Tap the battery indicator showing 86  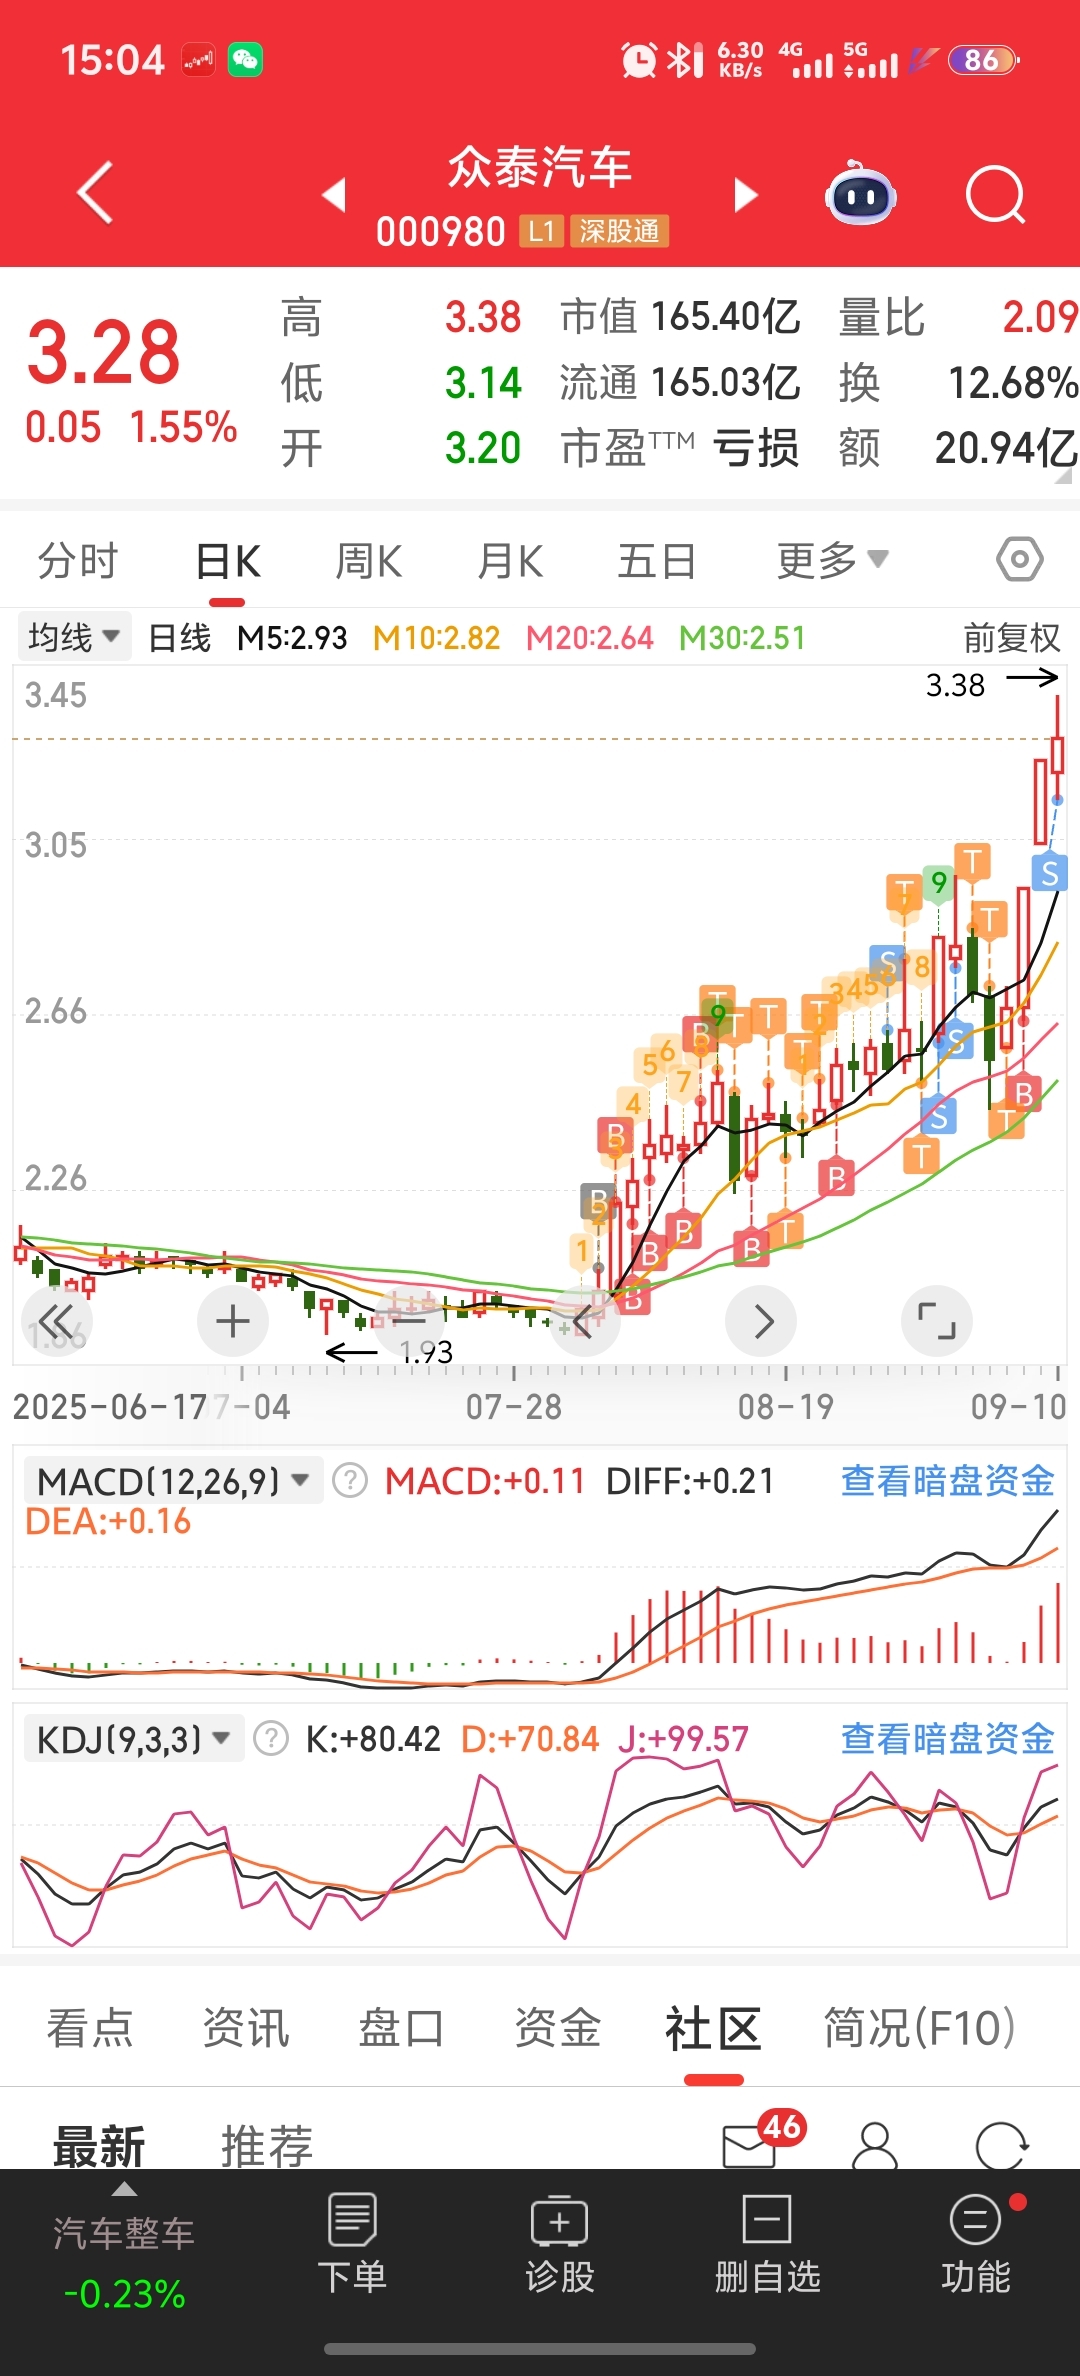[x=983, y=60]
